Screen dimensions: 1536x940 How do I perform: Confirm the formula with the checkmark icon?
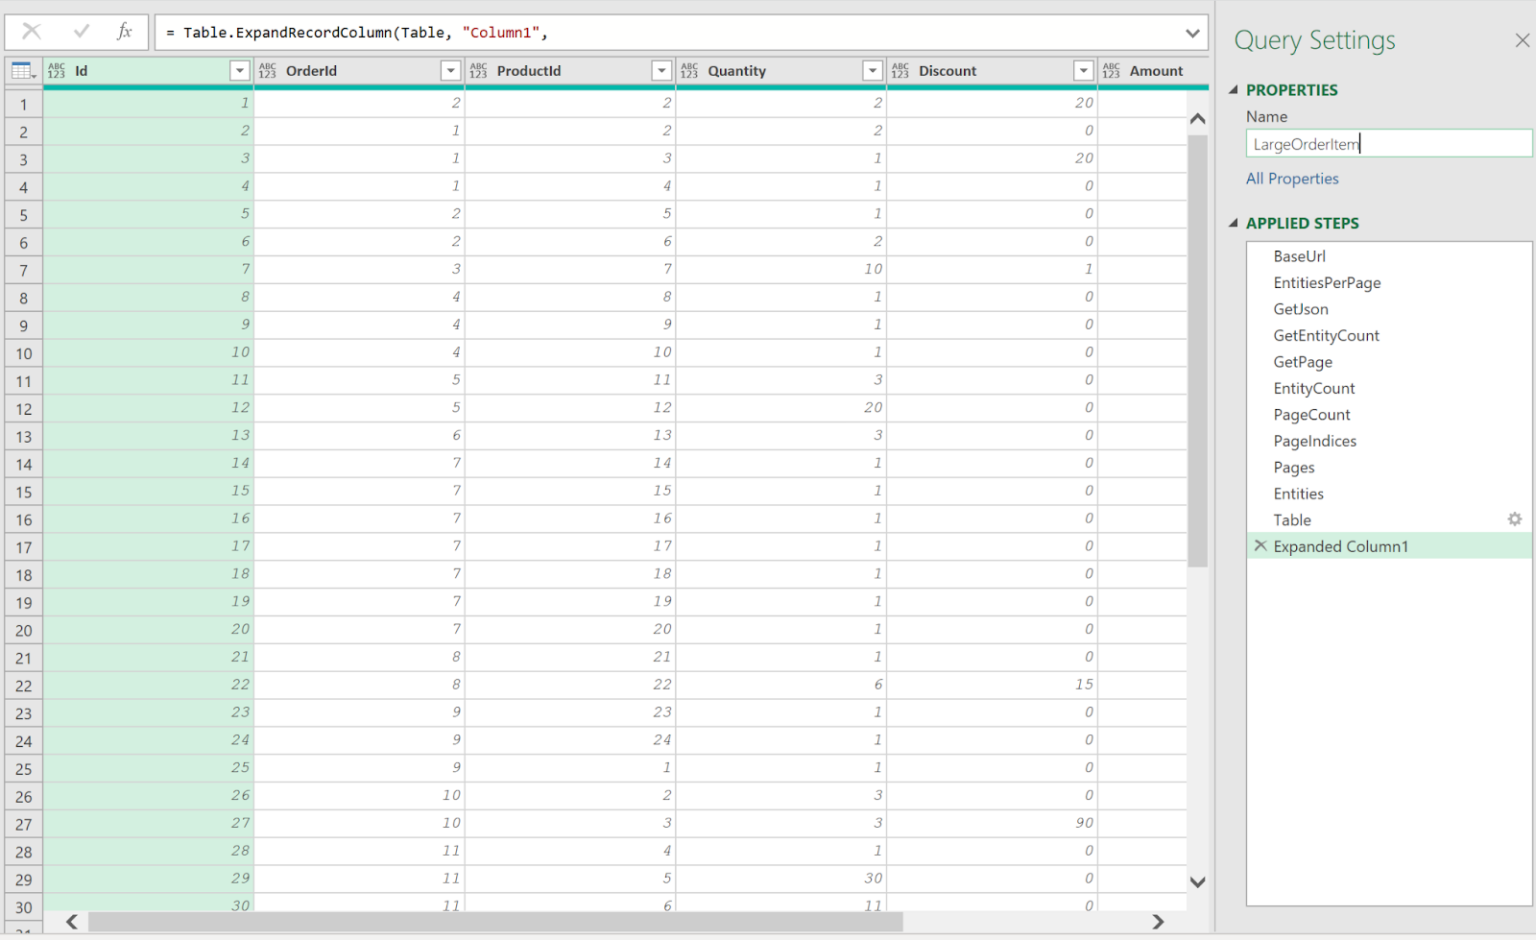pos(81,32)
